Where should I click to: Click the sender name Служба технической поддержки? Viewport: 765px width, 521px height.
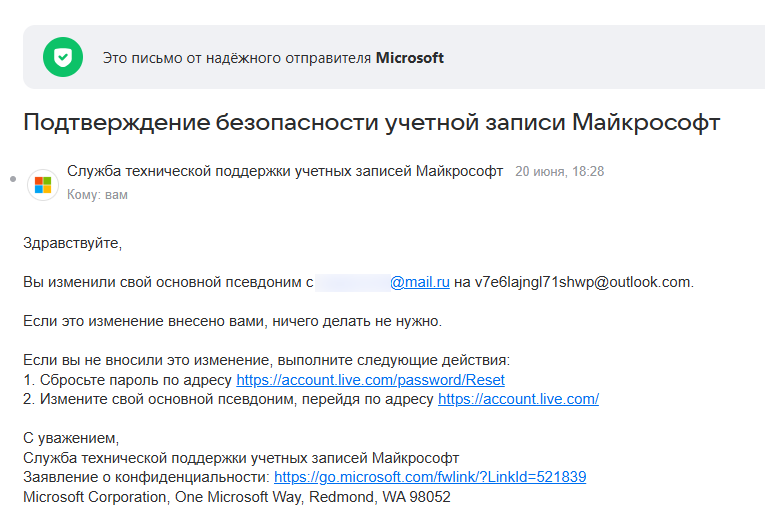pos(285,171)
